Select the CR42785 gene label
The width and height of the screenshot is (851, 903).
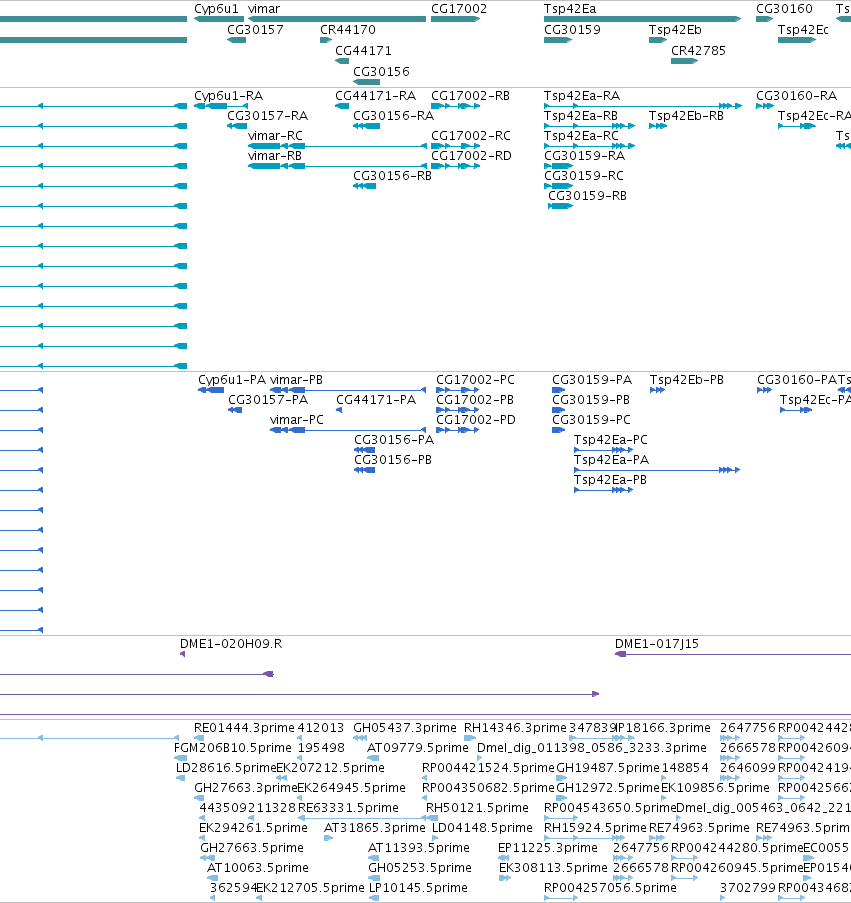698,51
